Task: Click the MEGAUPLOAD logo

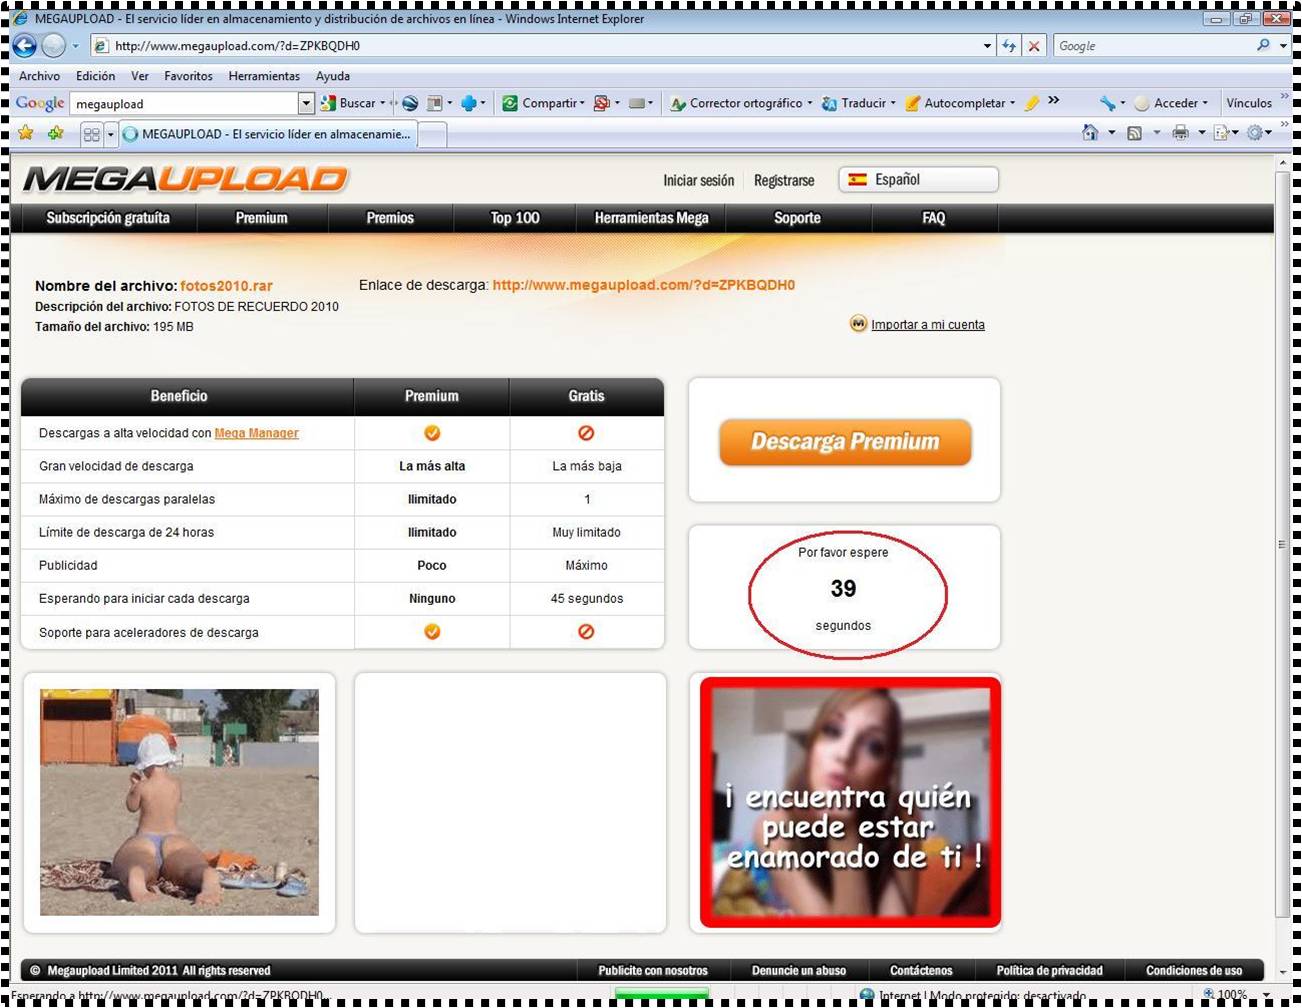Action: point(186,179)
